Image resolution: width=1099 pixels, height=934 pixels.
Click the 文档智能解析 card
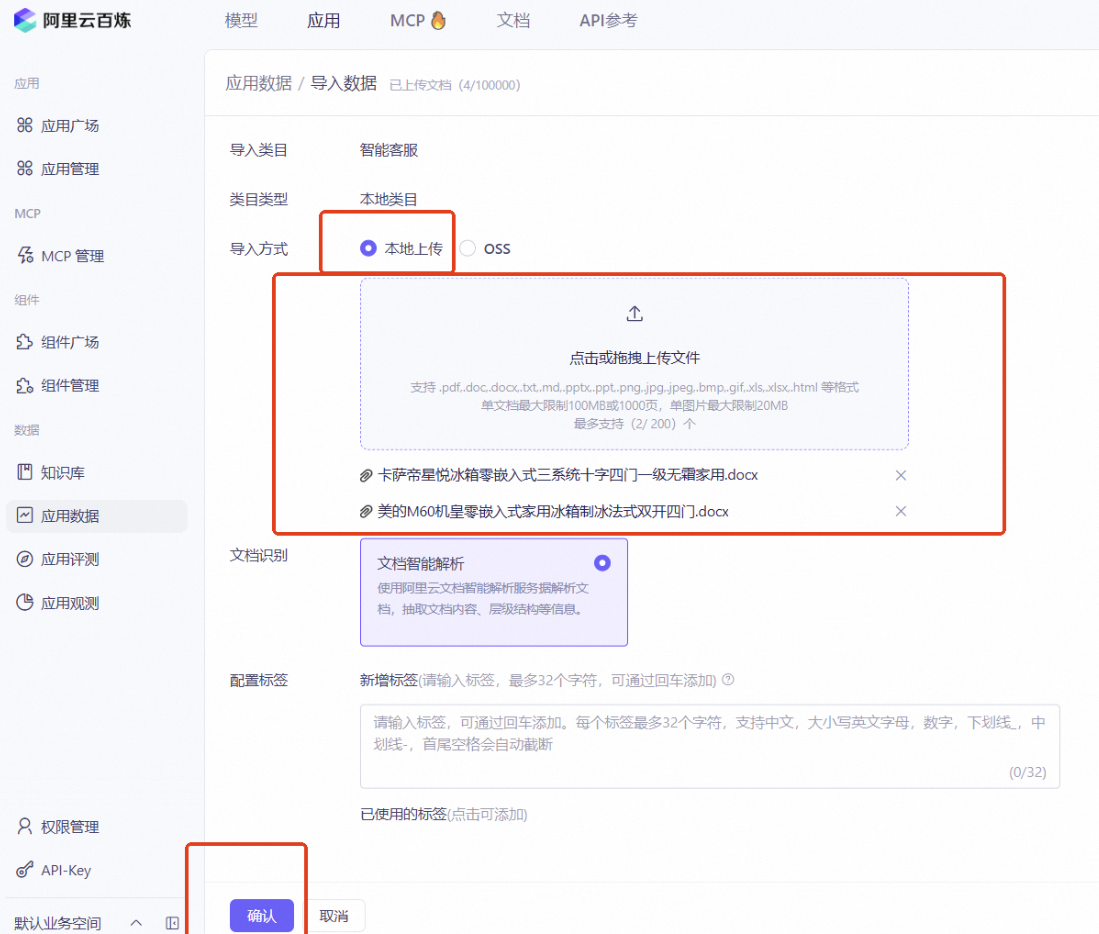pyautogui.click(x=493, y=592)
